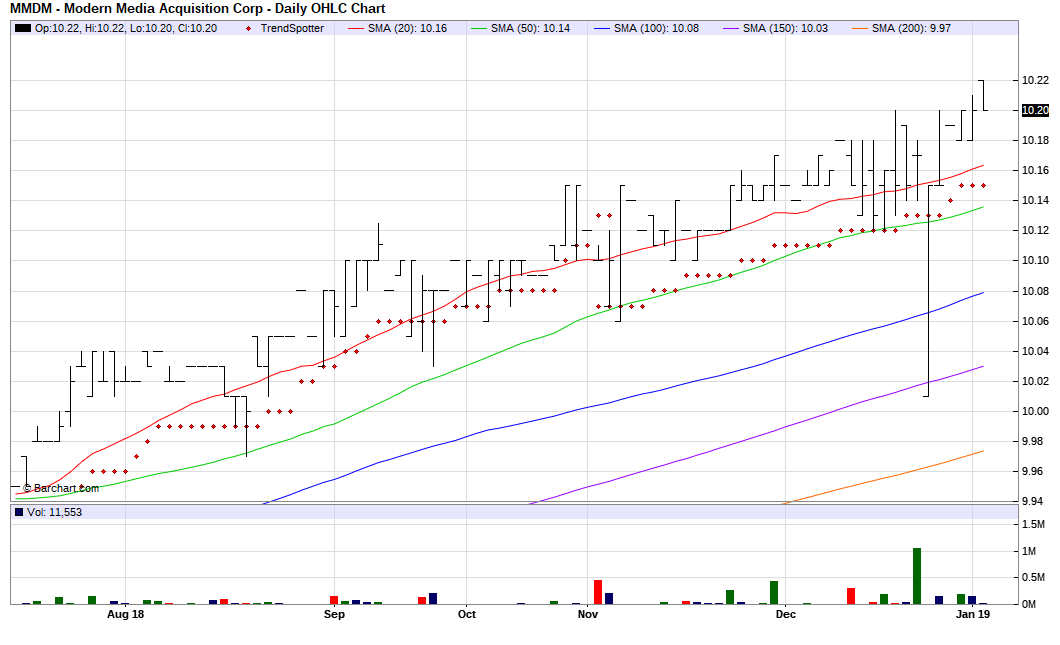Click the Sep date axis label
The width and height of the screenshot is (1060, 645).
coord(334,615)
